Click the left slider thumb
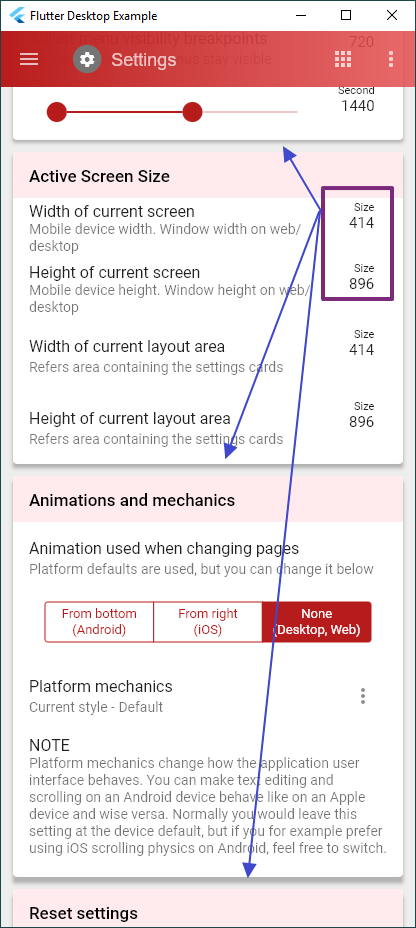Viewport: 416px width, 928px height. [x=57, y=112]
